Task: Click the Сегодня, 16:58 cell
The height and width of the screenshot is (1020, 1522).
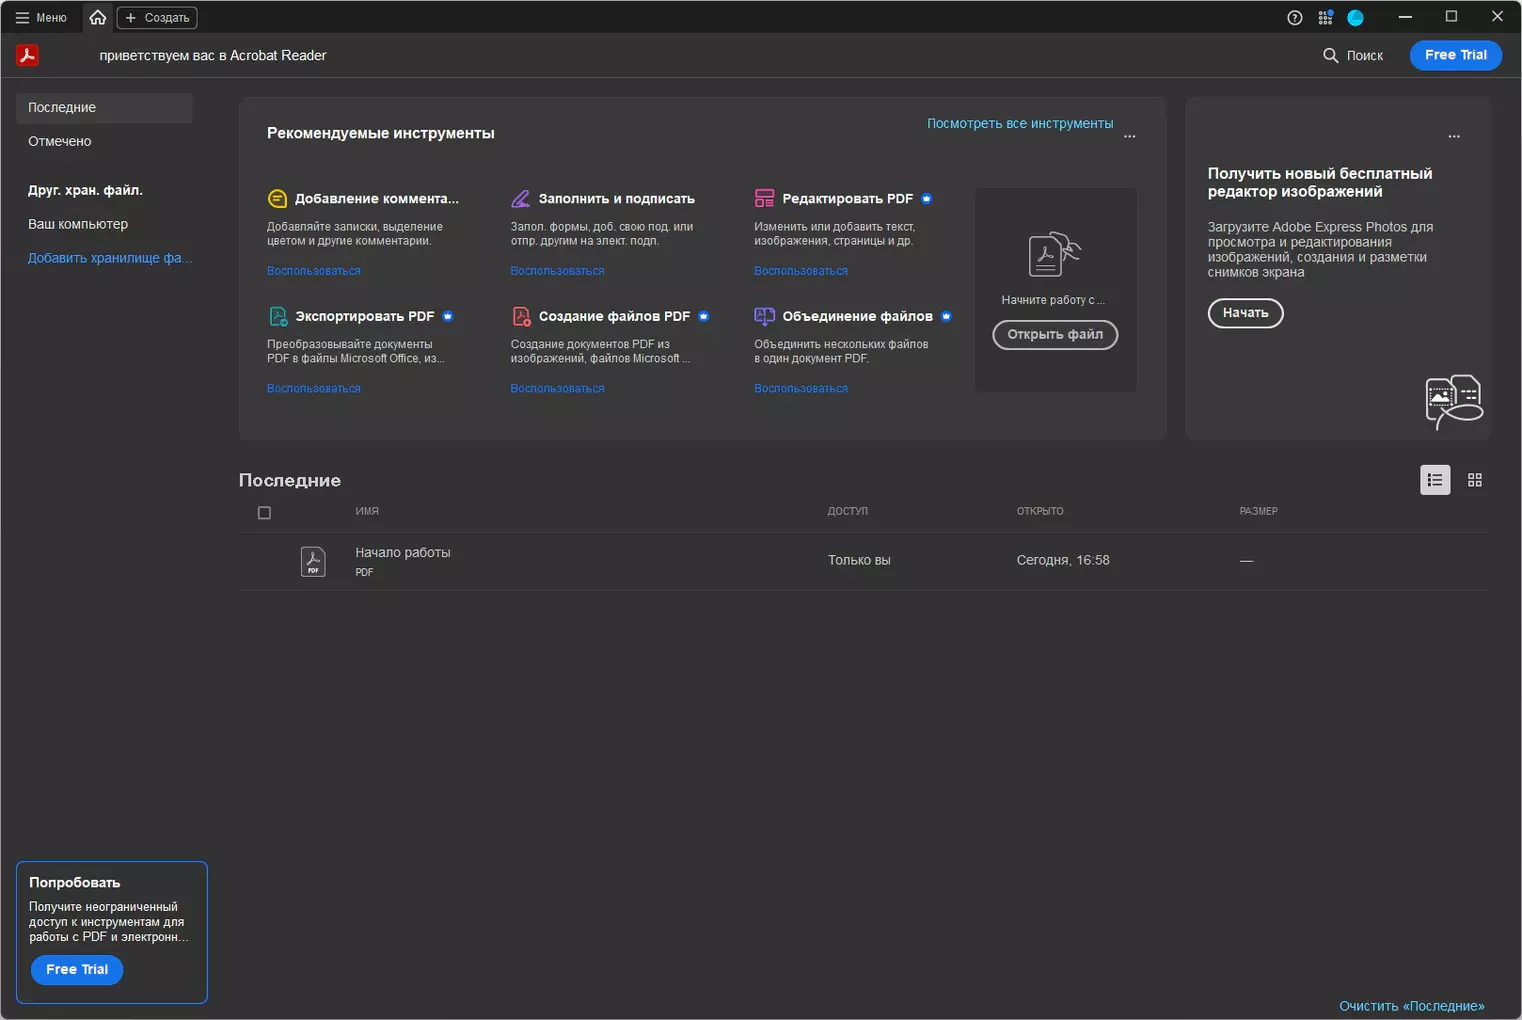Action: pyautogui.click(x=1063, y=560)
